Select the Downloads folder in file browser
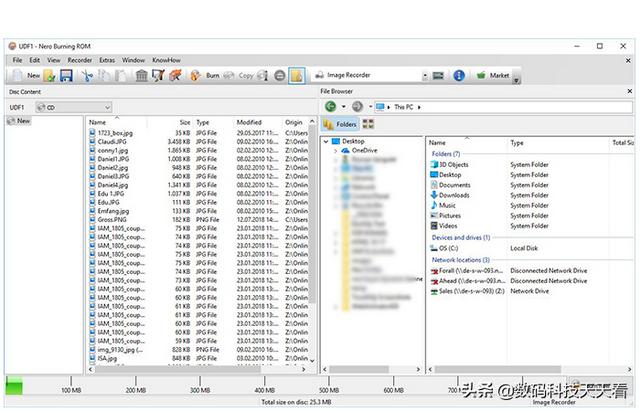This screenshot has height=411, width=640. click(x=450, y=195)
